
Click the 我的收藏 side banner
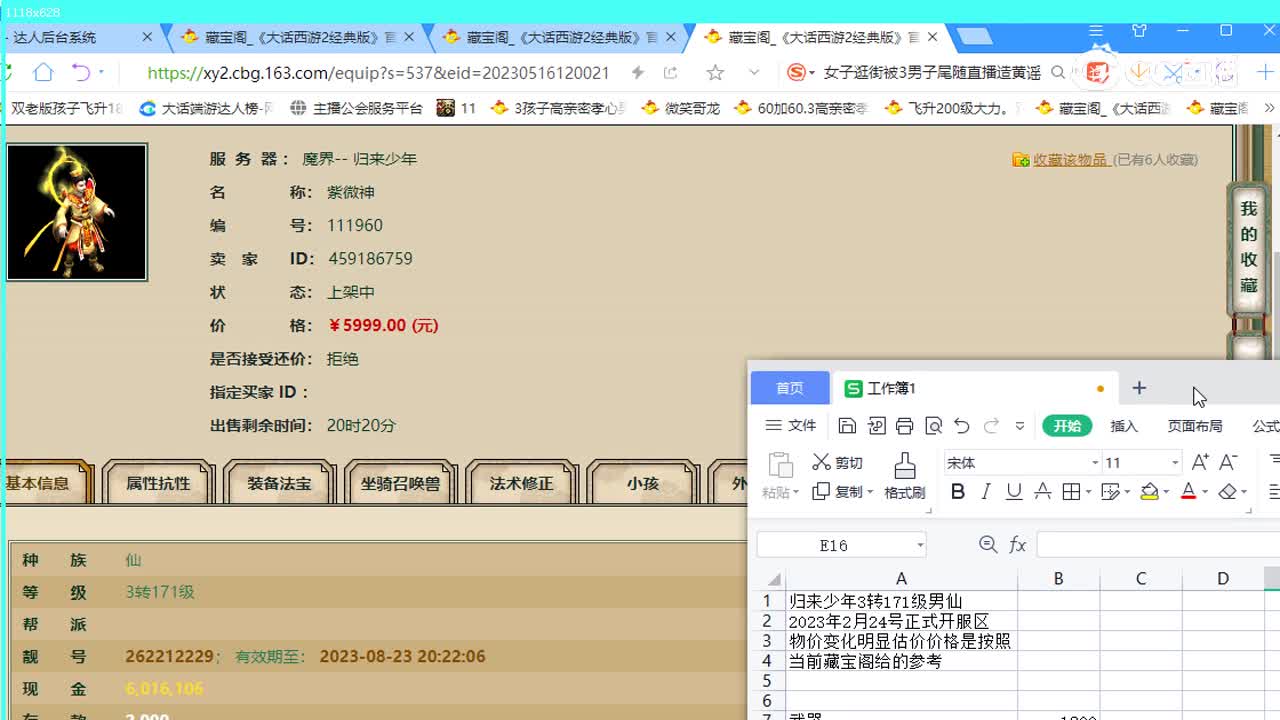point(1248,248)
